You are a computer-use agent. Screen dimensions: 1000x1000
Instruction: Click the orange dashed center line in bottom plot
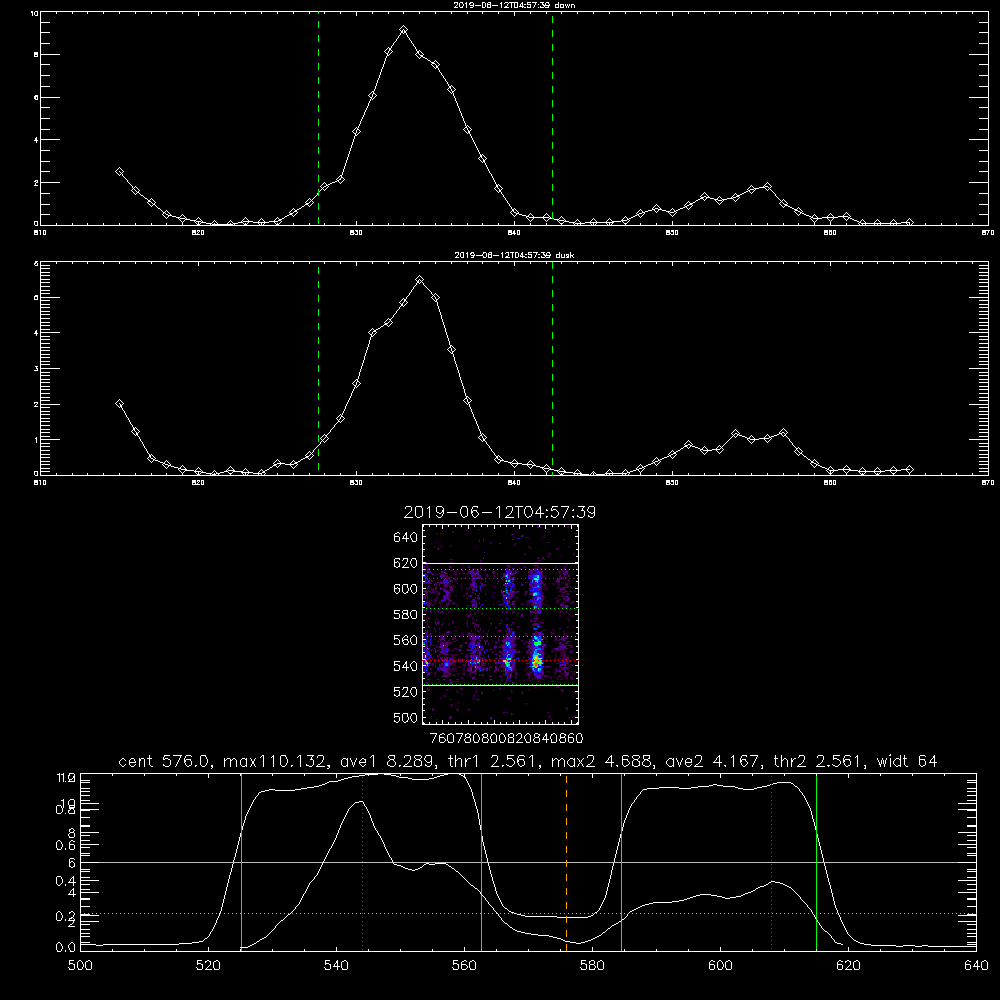566,862
